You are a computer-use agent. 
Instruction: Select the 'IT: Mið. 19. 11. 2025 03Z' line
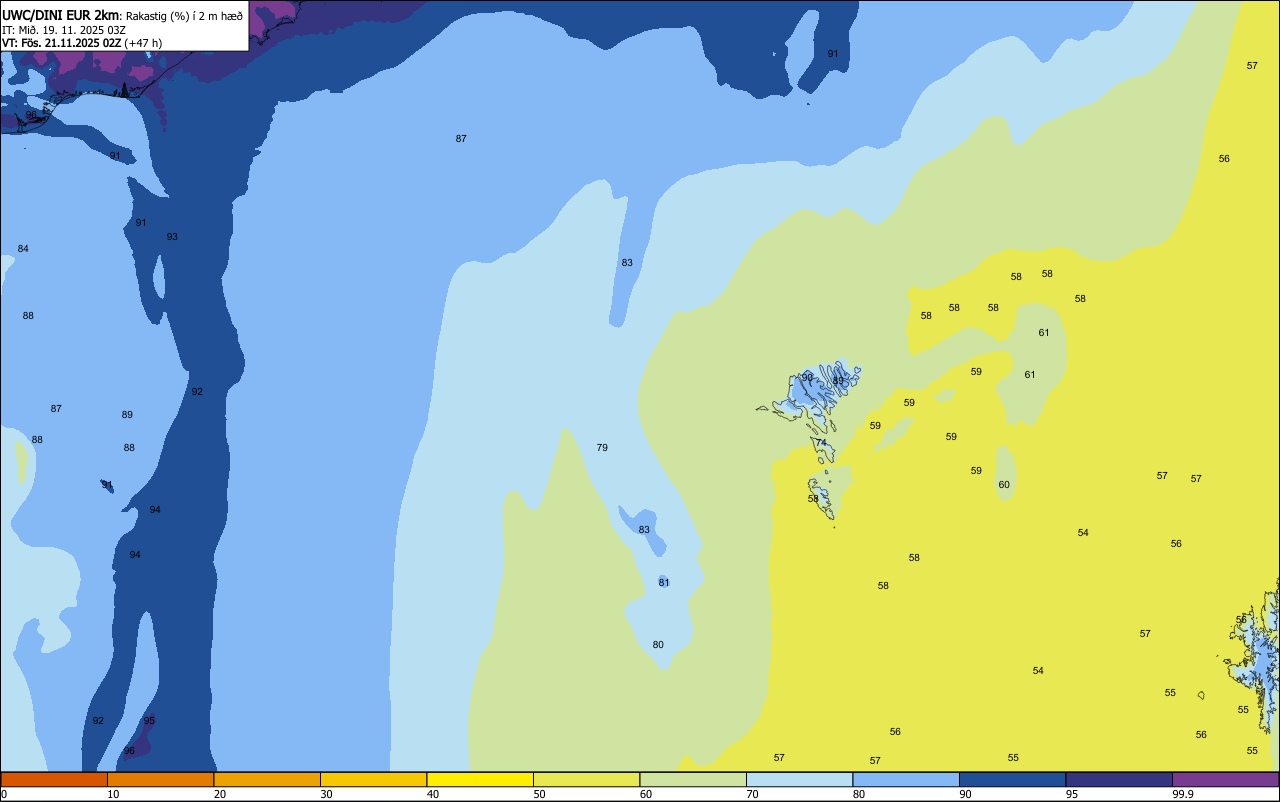pyautogui.click(x=64, y=30)
